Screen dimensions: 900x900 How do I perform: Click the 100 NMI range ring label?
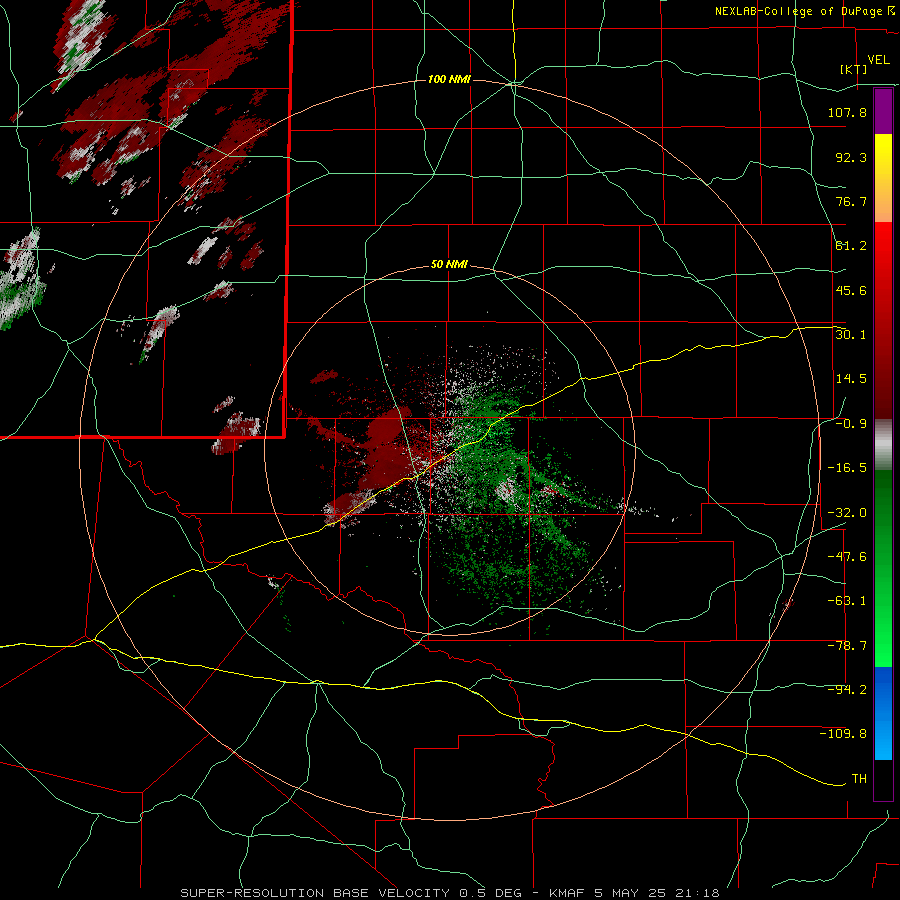click(449, 79)
